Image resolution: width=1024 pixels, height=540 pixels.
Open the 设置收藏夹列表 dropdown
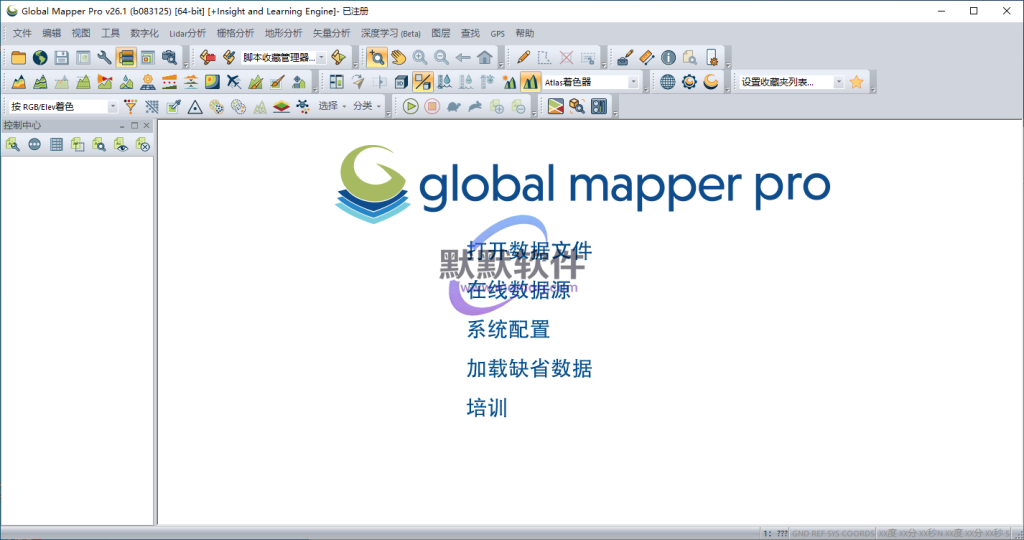click(x=838, y=83)
